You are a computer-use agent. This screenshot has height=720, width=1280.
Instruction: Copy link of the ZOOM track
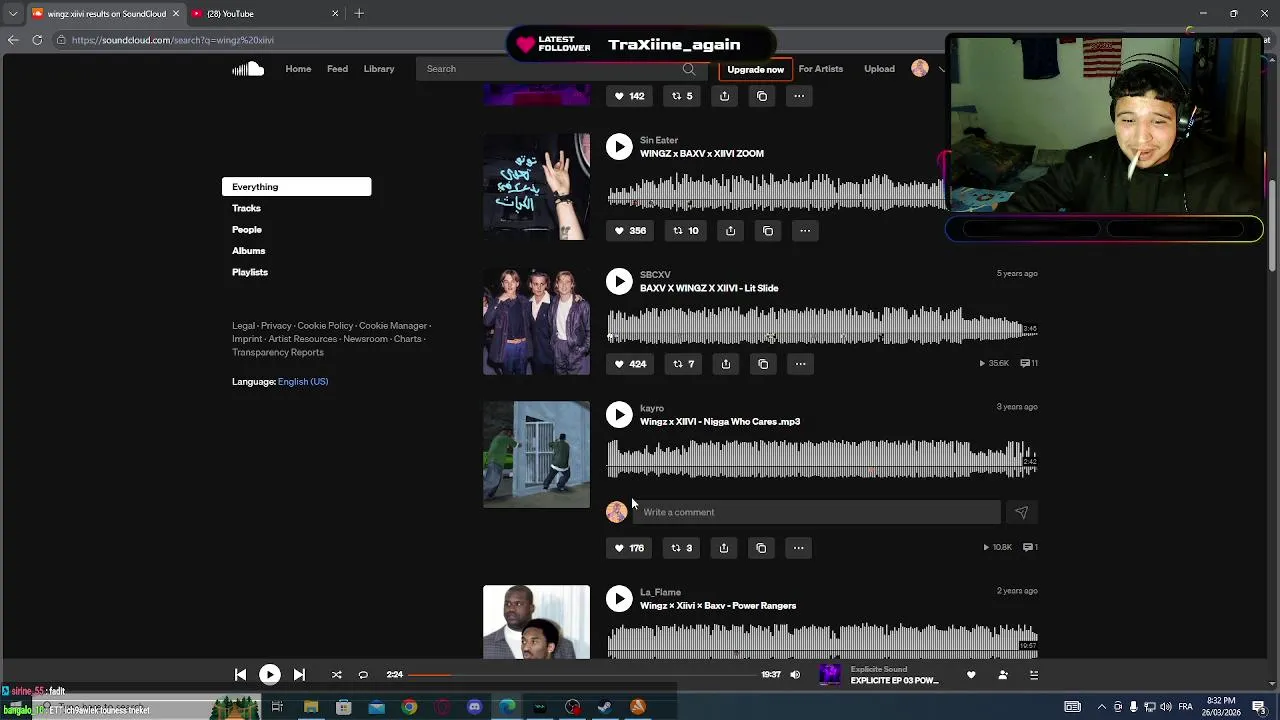tap(768, 231)
